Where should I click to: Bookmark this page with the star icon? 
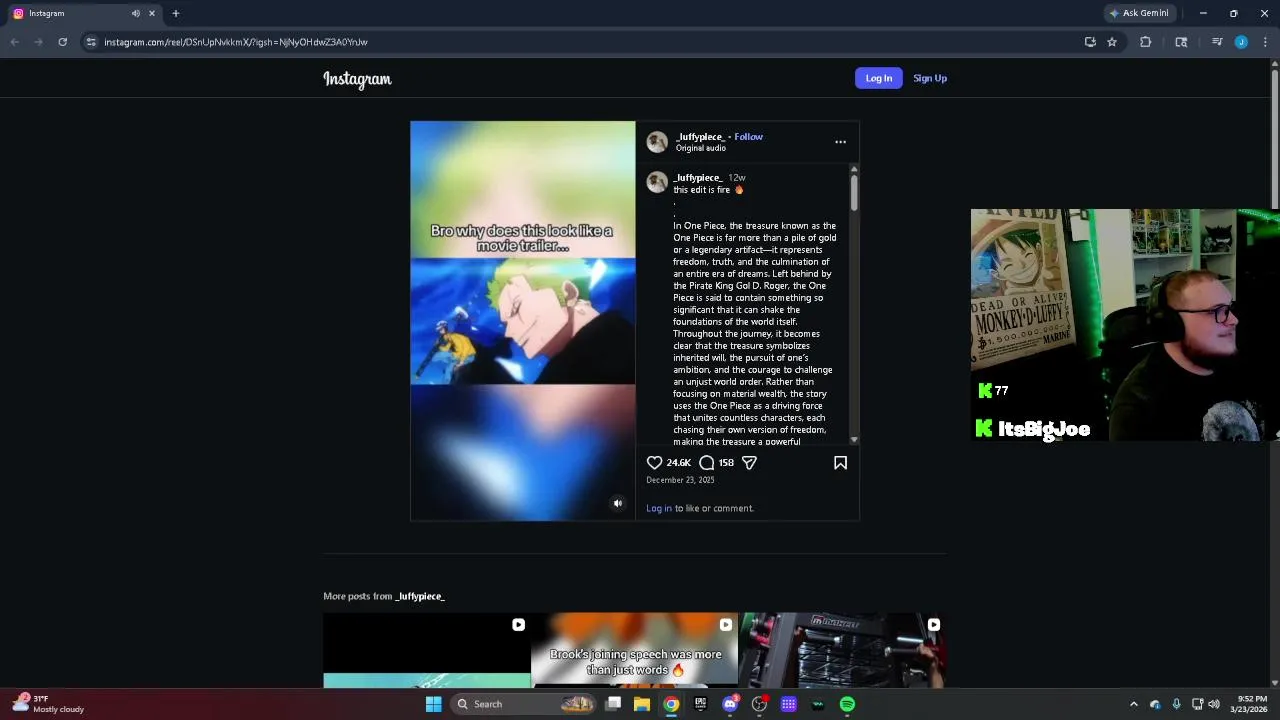pos(1112,42)
